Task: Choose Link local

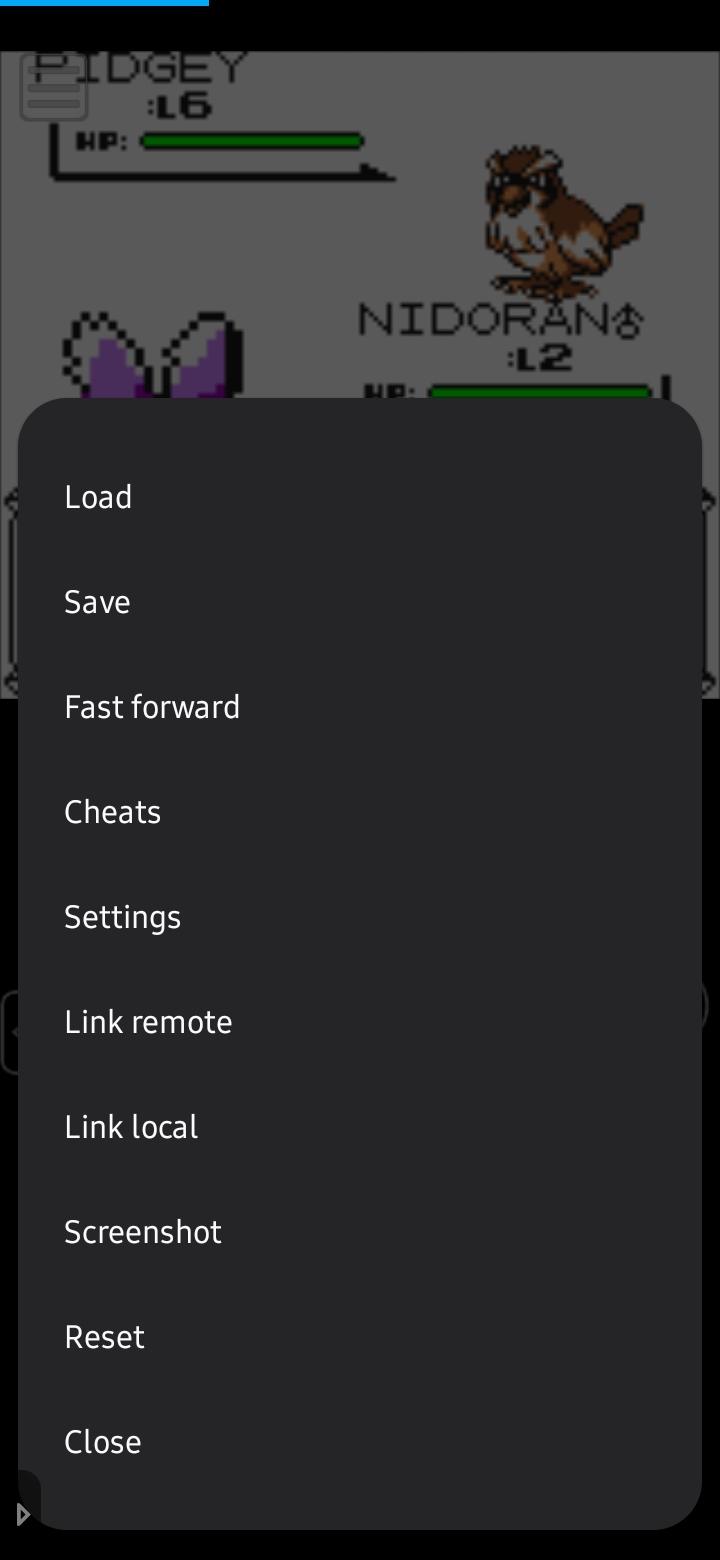Action: click(131, 1127)
